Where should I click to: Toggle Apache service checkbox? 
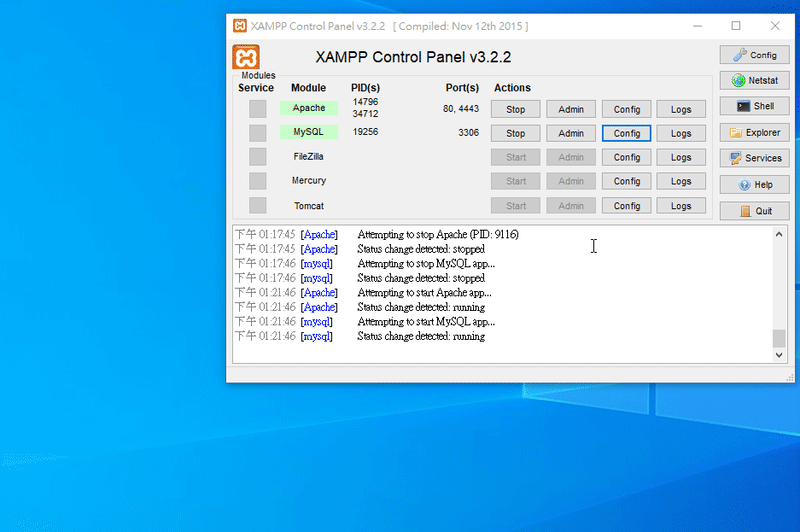pyautogui.click(x=258, y=109)
